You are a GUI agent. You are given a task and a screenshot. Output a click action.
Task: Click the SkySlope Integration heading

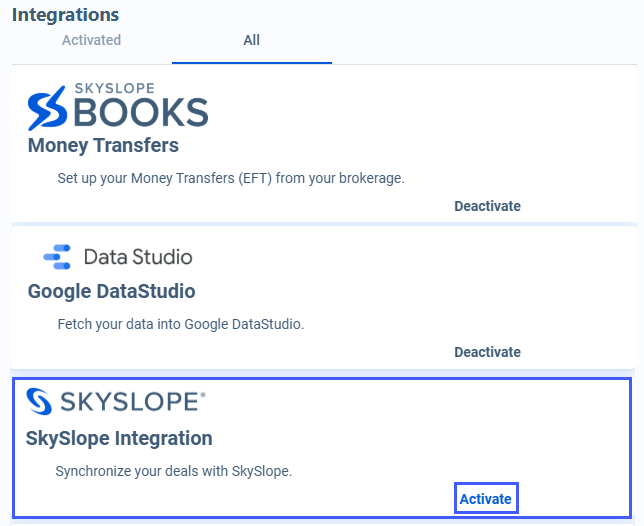pos(119,439)
